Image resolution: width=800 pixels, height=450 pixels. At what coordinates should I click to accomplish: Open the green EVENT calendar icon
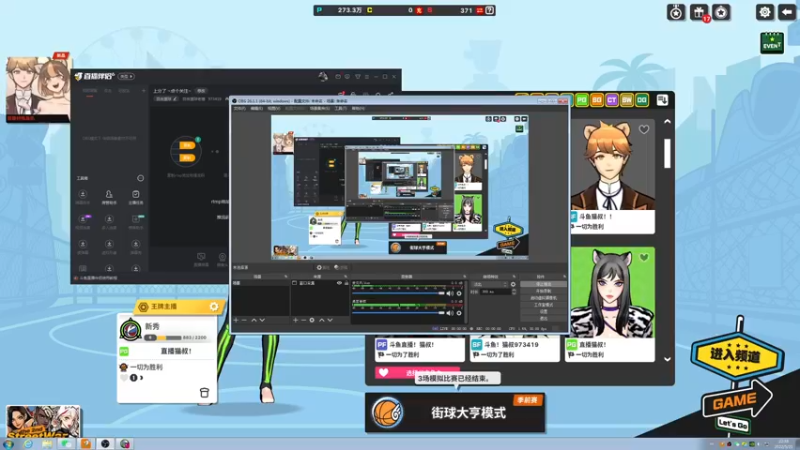[772, 42]
